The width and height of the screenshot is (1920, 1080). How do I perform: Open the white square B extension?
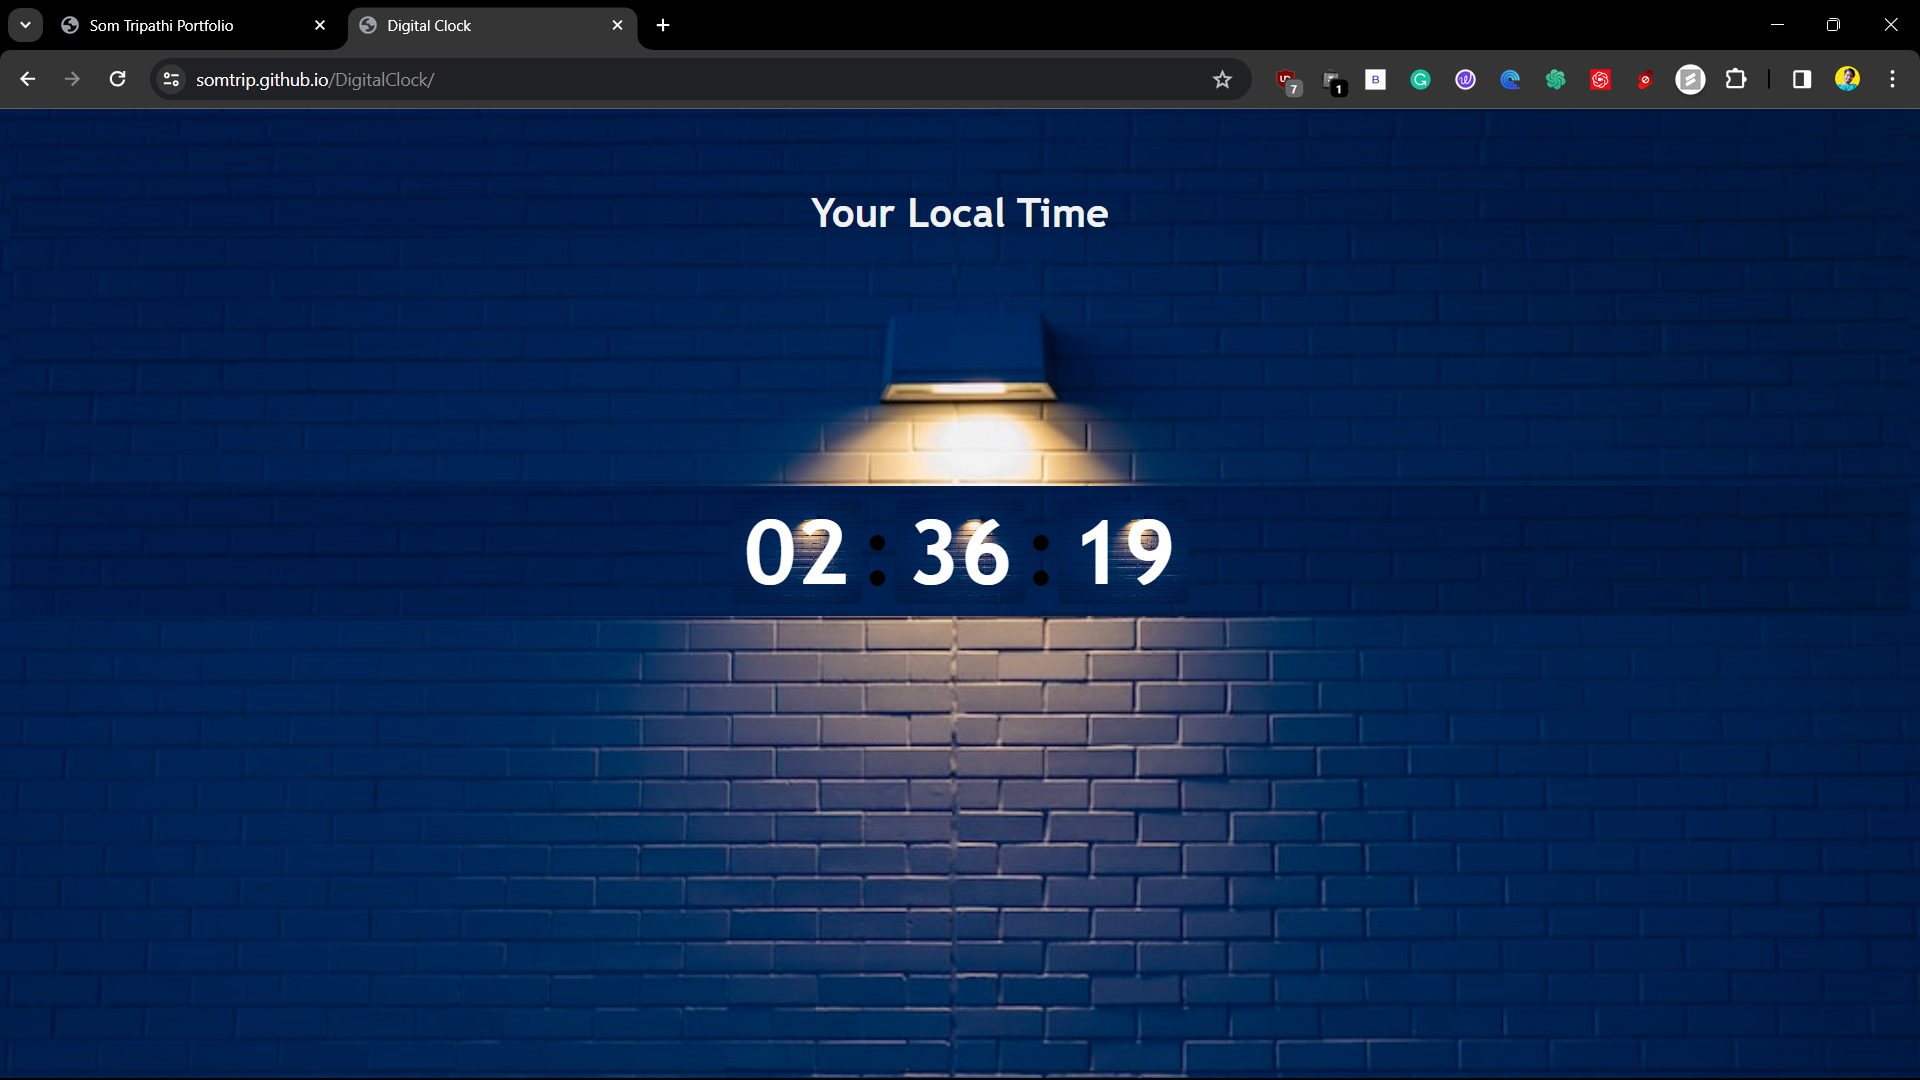pyautogui.click(x=1375, y=80)
